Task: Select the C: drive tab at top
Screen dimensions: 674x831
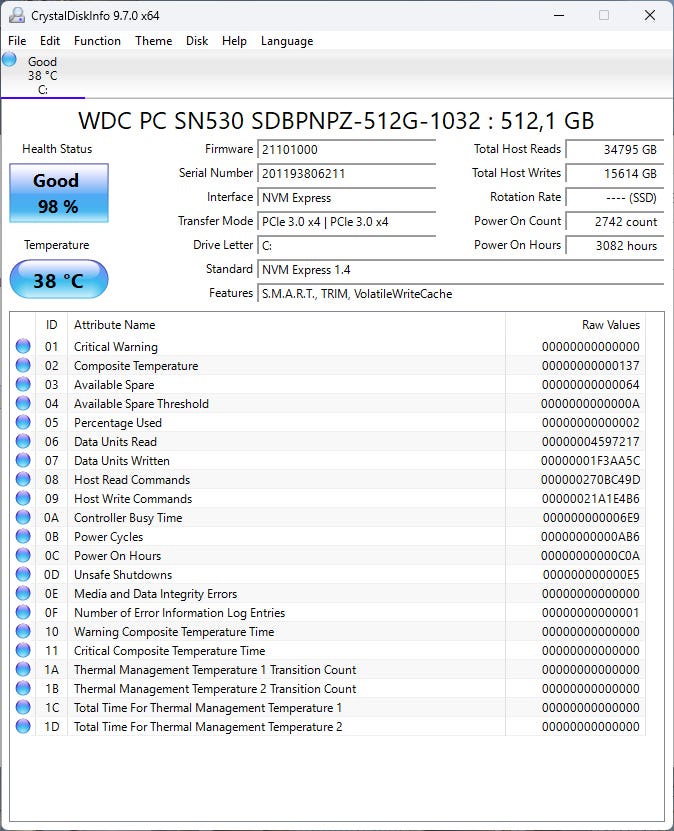Action: coord(43,76)
